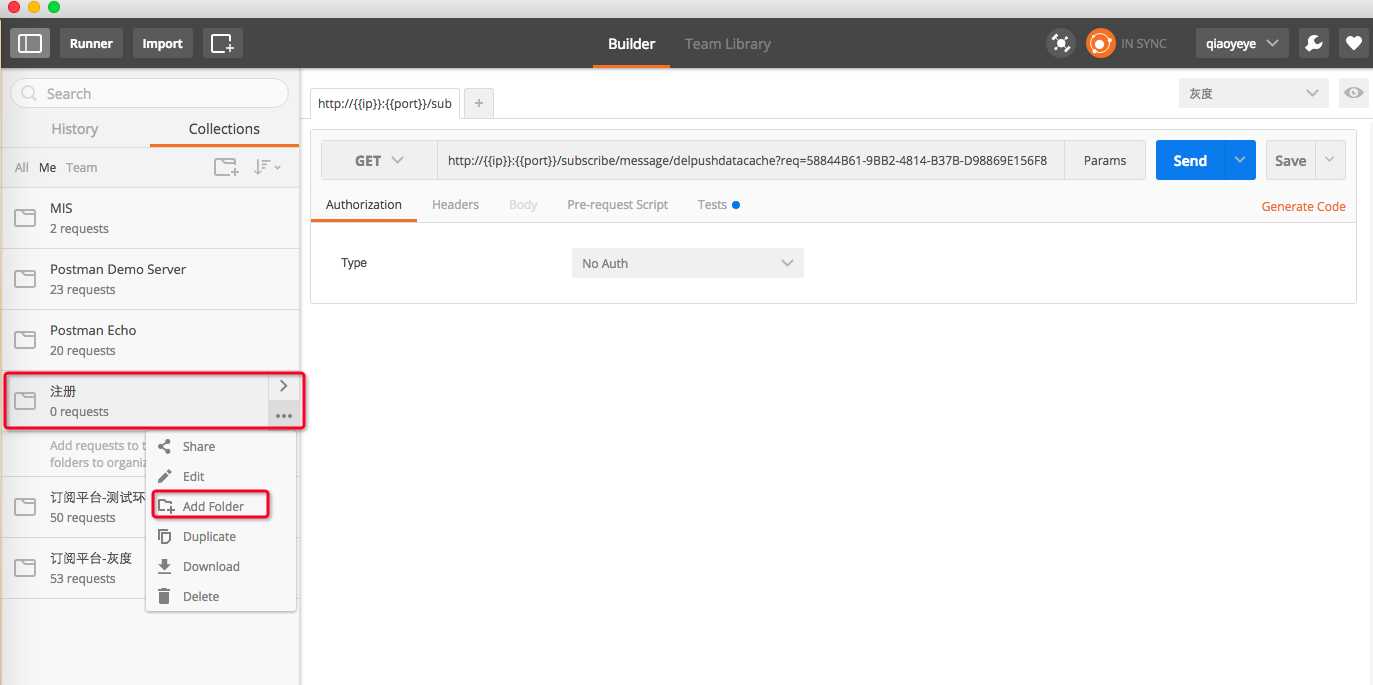Open Headers tab
1373x685 pixels.
pyautogui.click(x=455, y=204)
